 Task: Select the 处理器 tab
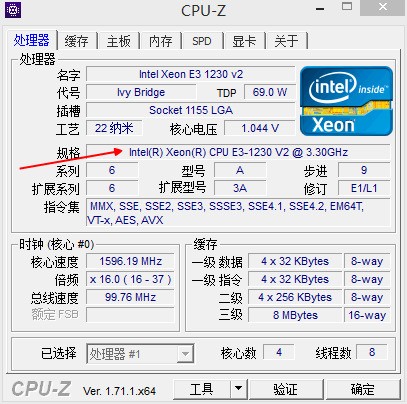point(31,40)
